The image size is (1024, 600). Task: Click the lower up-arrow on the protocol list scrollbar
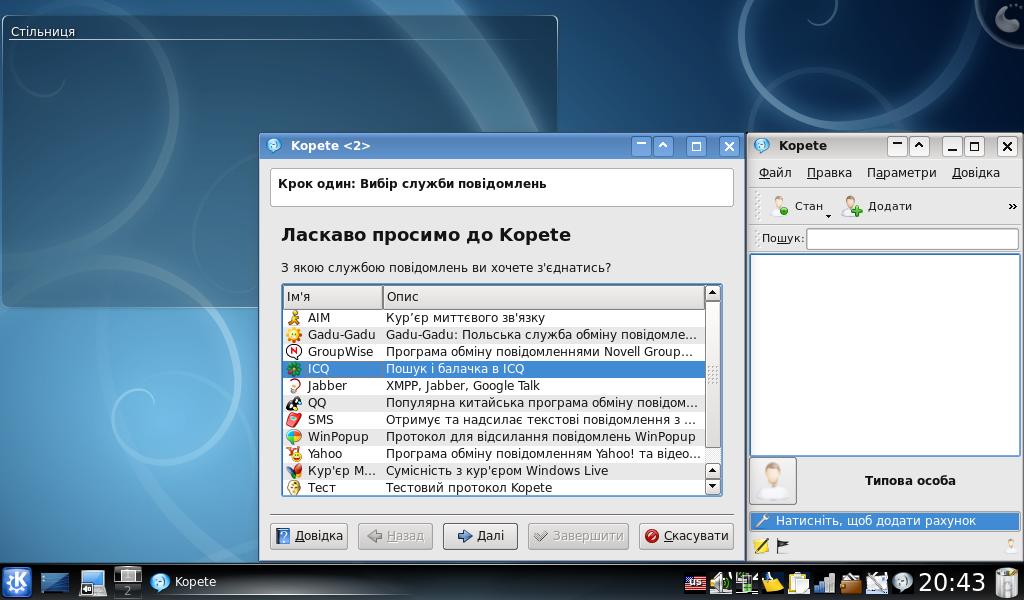(x=712, y=471)
